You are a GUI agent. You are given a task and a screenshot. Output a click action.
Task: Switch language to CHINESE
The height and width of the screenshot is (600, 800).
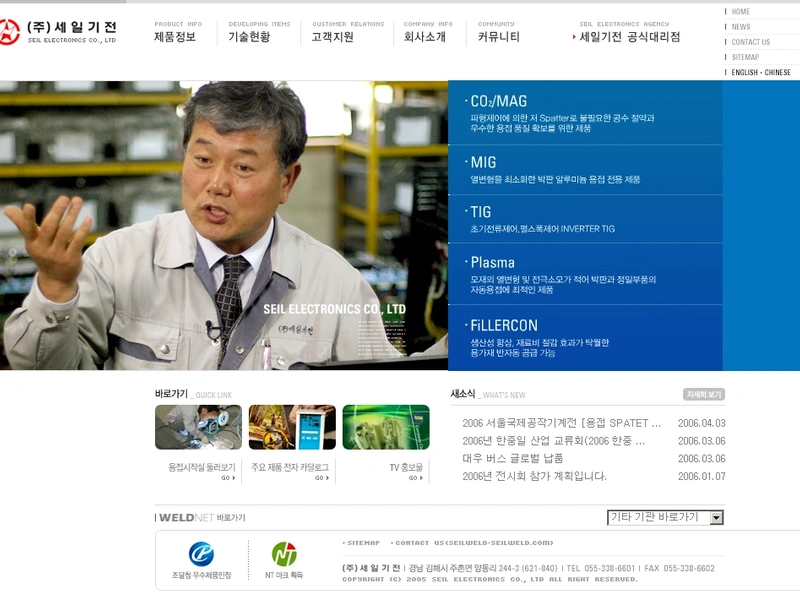[x=778, y=72]
